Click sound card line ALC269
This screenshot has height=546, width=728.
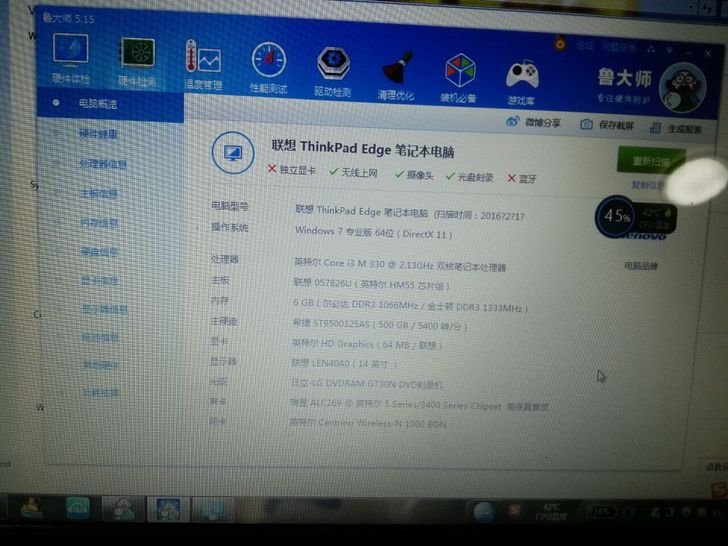[419, 405]
